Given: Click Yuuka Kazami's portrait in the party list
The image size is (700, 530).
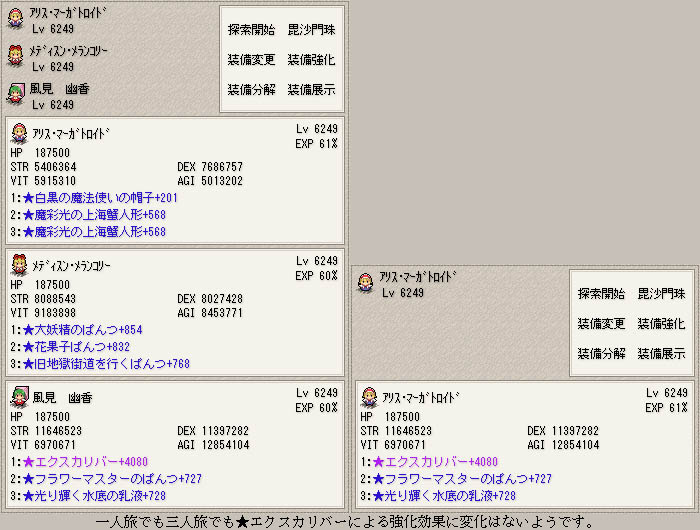Looking at the screenshot, I should pos(15,92).
